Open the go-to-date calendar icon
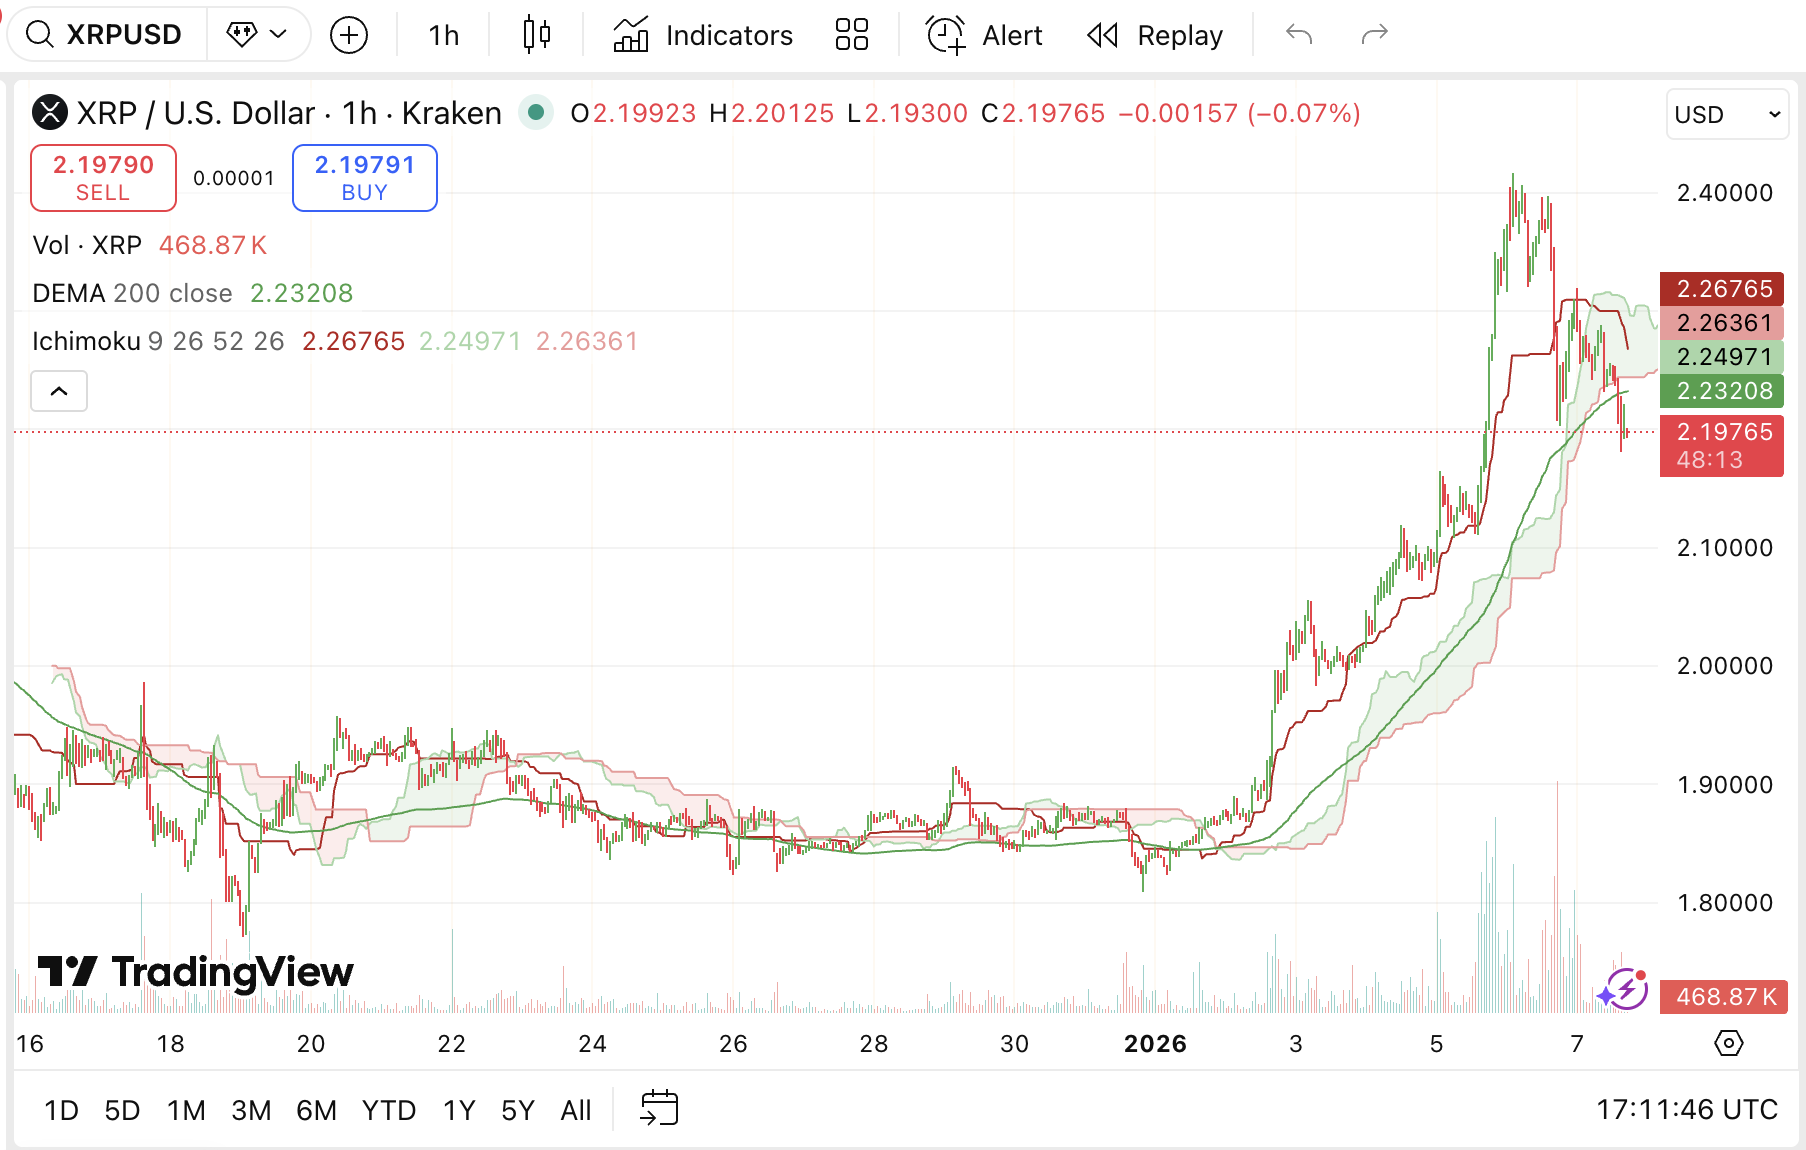This screenshot has height=1150, width=1806. point(659,1109)
